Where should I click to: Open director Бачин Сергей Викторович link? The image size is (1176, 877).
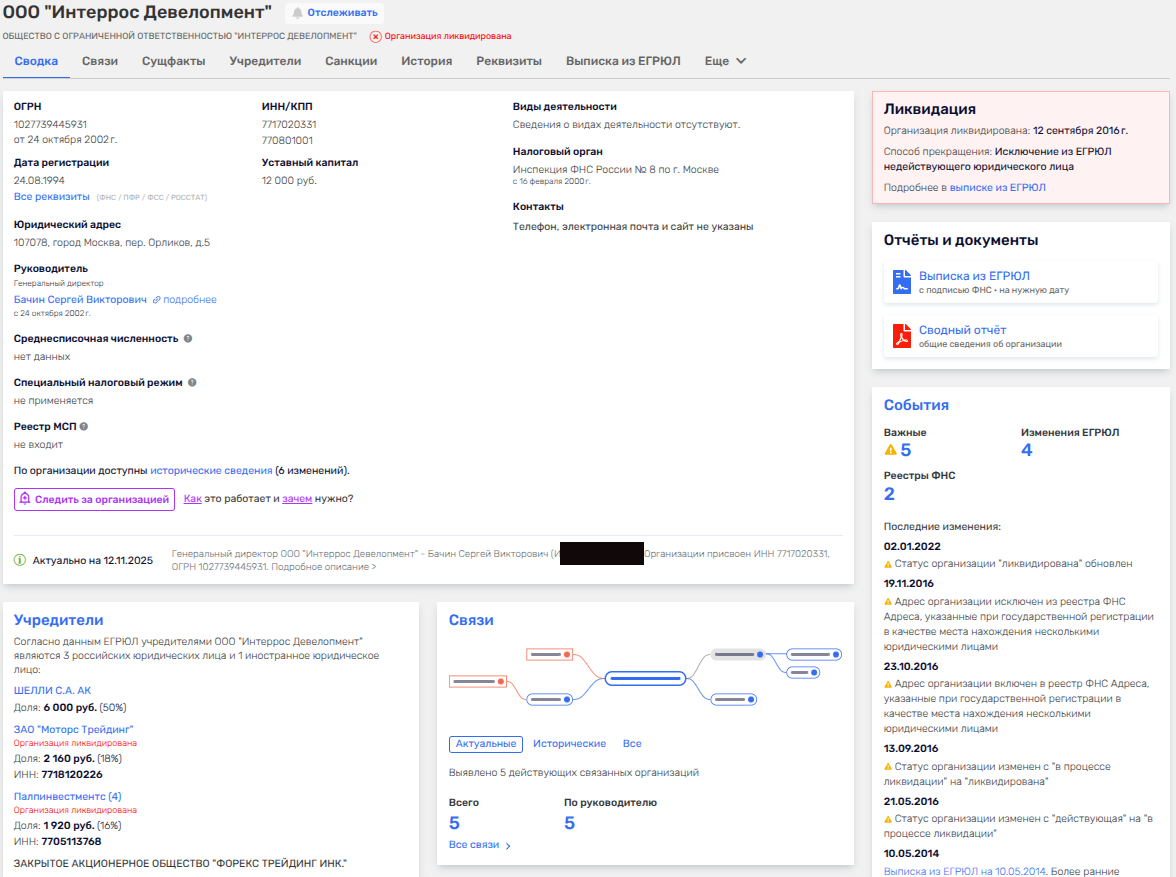click(80, 300)
